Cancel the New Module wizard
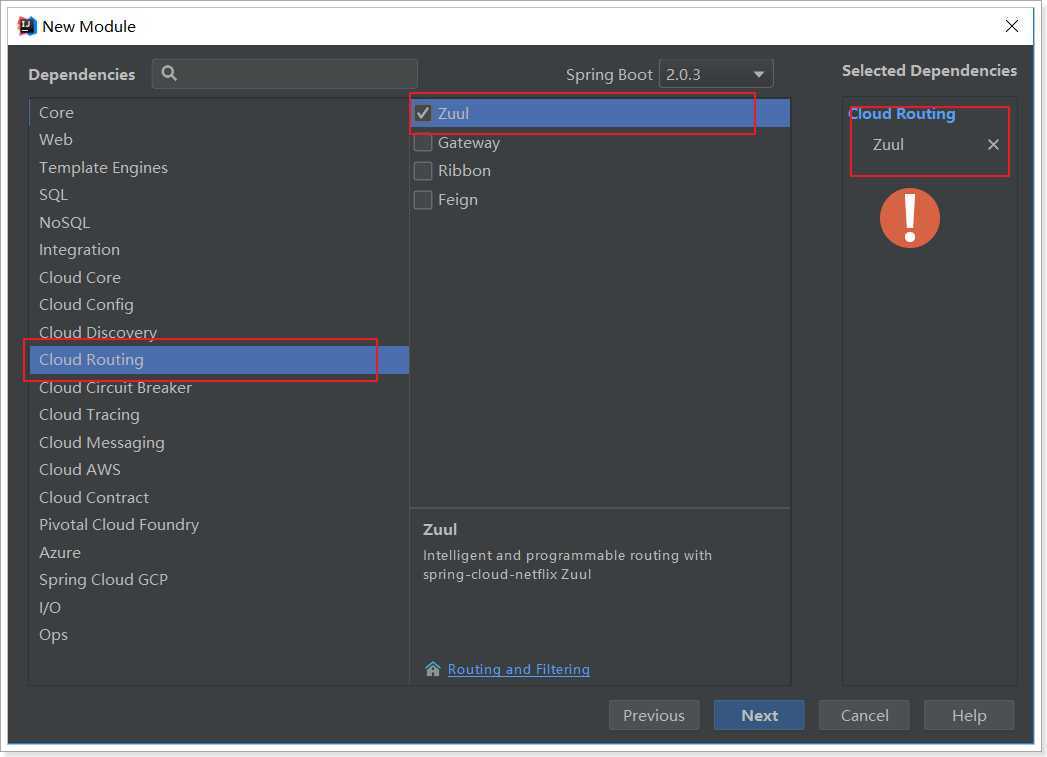The image size is (1047, 757). click(864, 715)
